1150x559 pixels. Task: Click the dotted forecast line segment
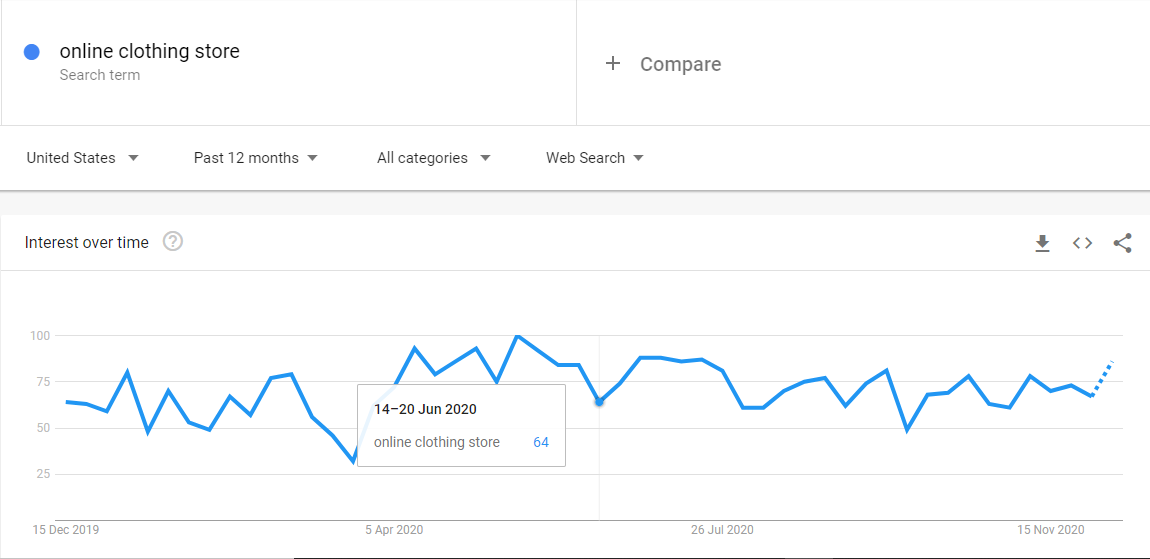pos(1102,378)
